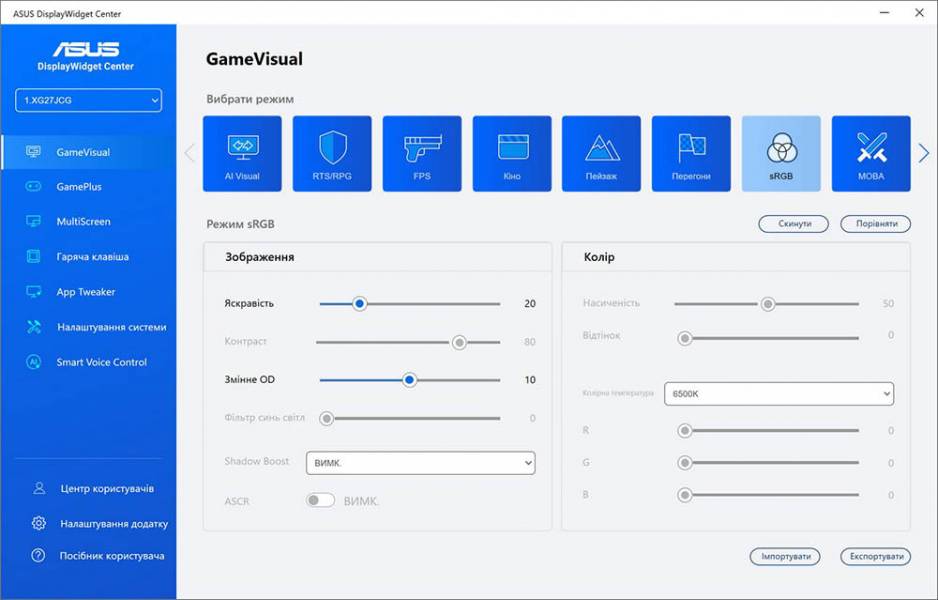Select the AI Visual mode tile
Image resolution: width=938 pixels, height=600 pixels.
coord(242,154)
